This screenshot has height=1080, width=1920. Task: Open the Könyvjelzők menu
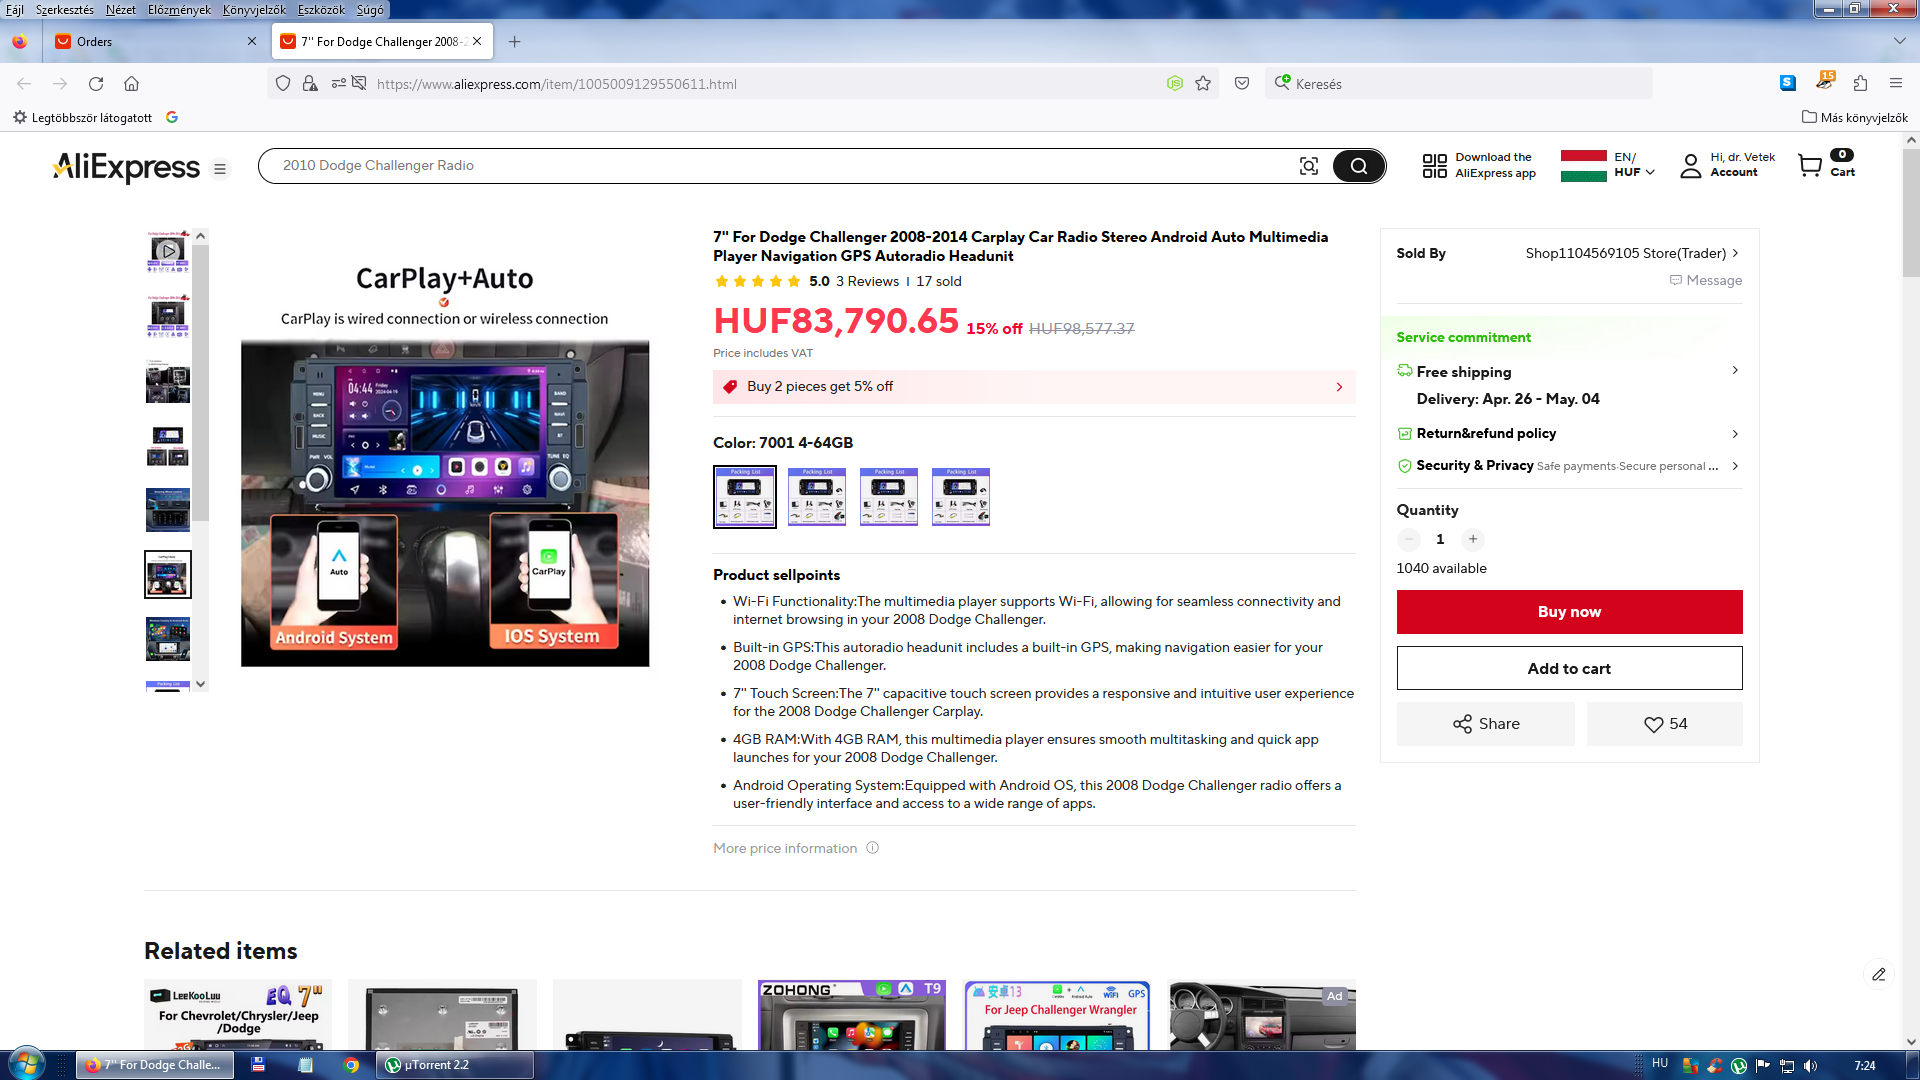254,10
